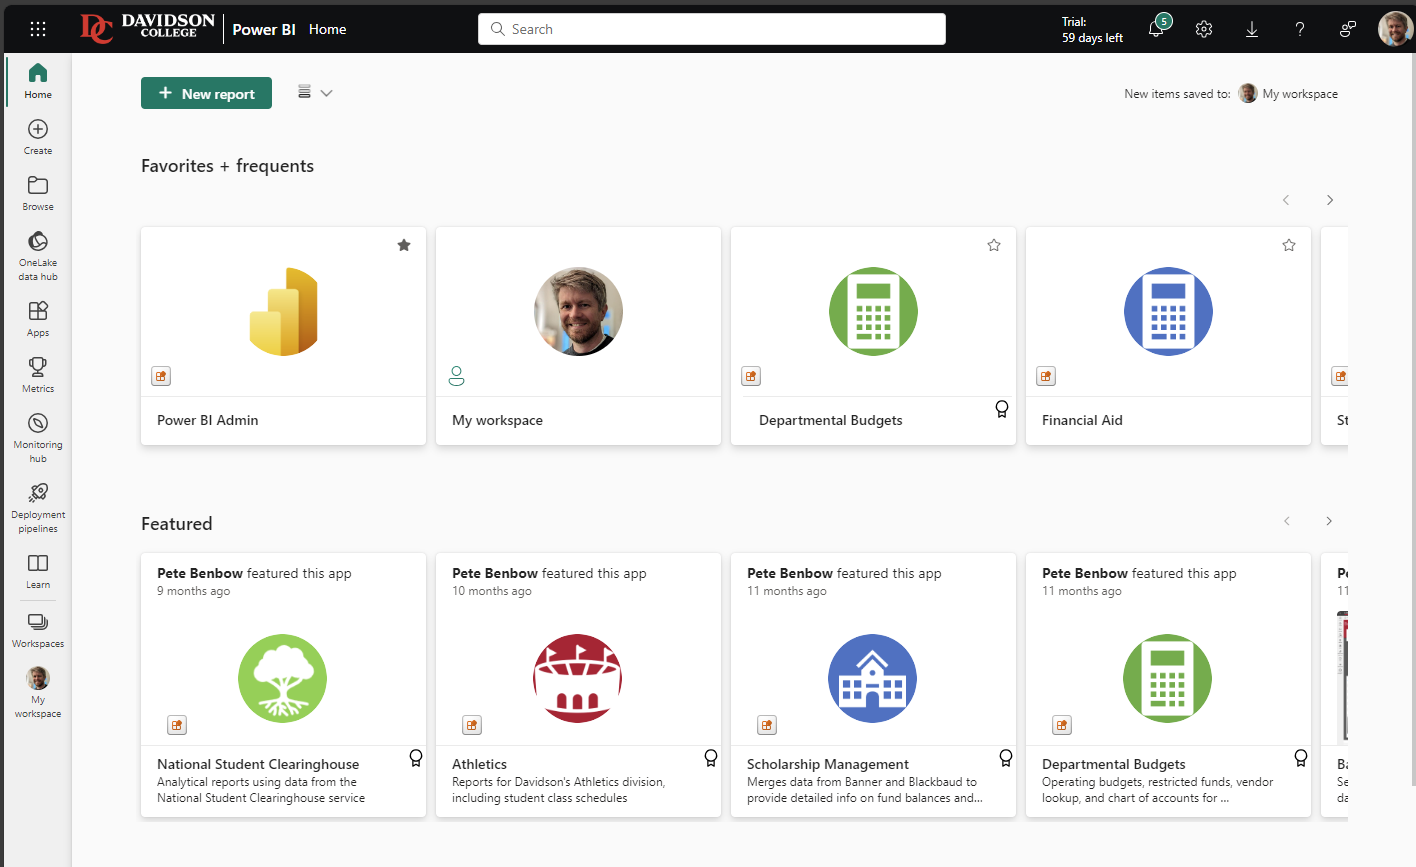
Task: Show previous Favorites + frequents items
Action: pos(1286,200)
